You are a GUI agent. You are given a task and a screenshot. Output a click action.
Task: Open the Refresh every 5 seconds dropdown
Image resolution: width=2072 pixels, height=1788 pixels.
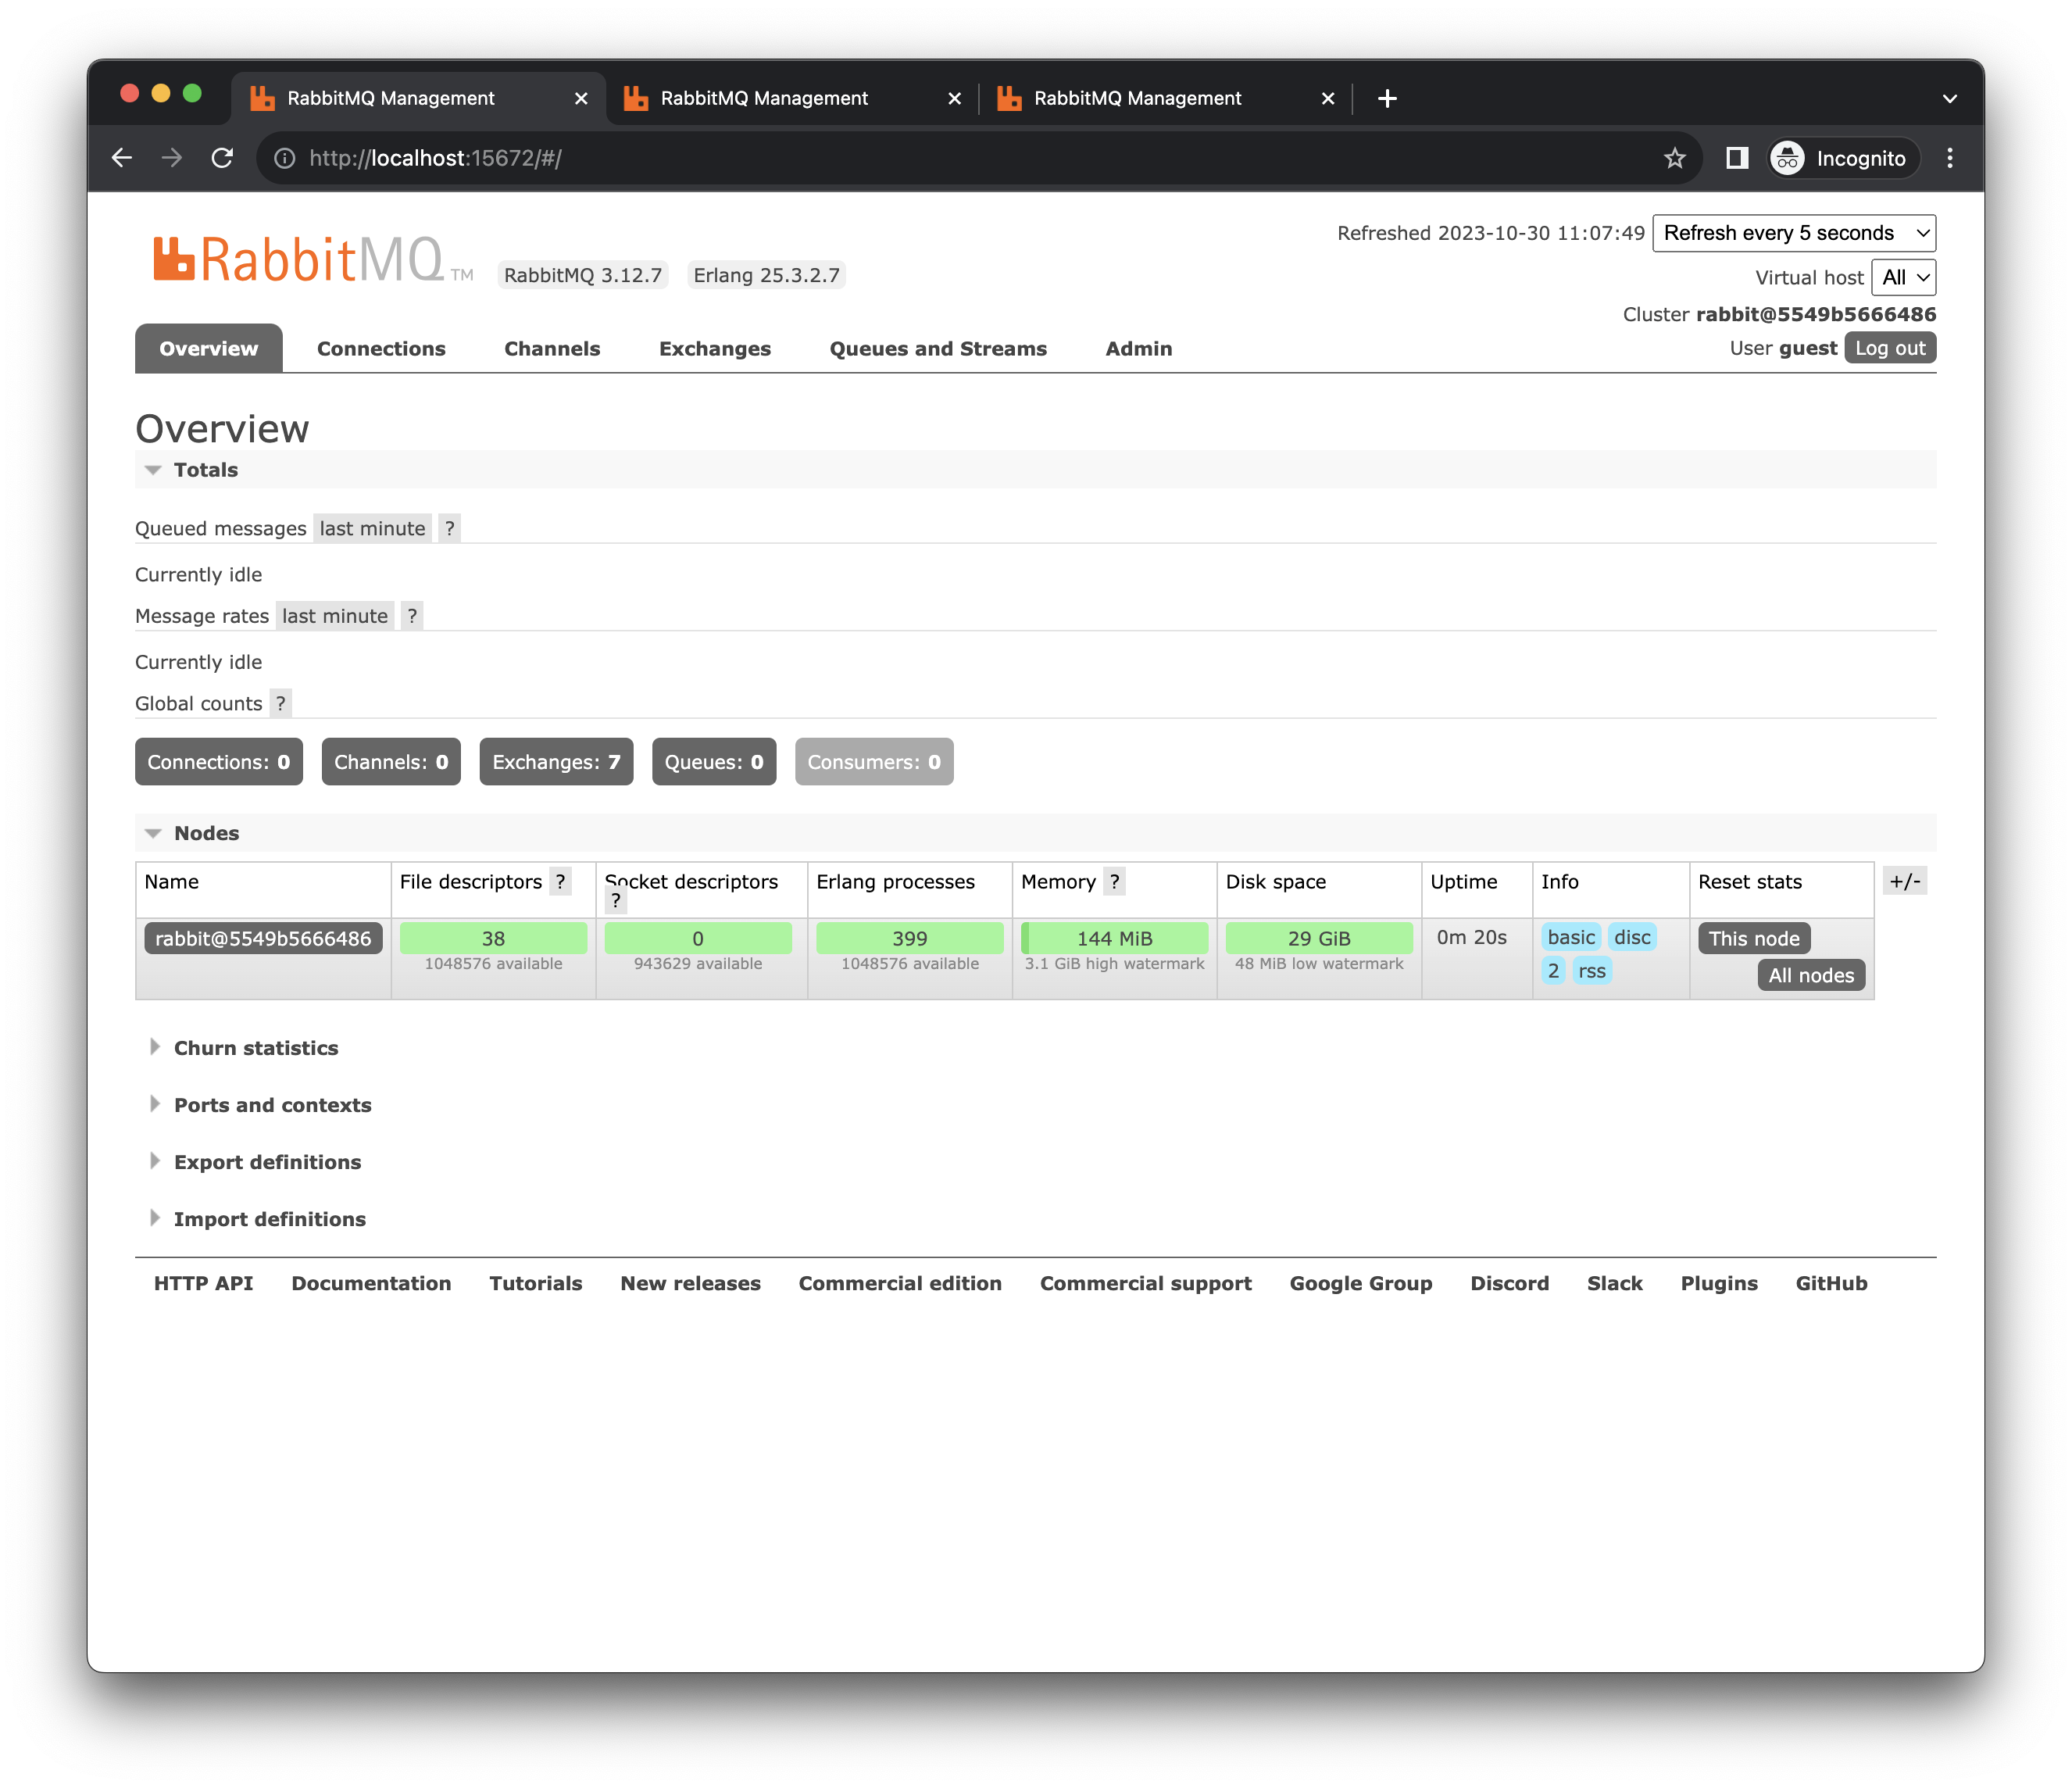pyautogui.click(x=1794, y=233)
